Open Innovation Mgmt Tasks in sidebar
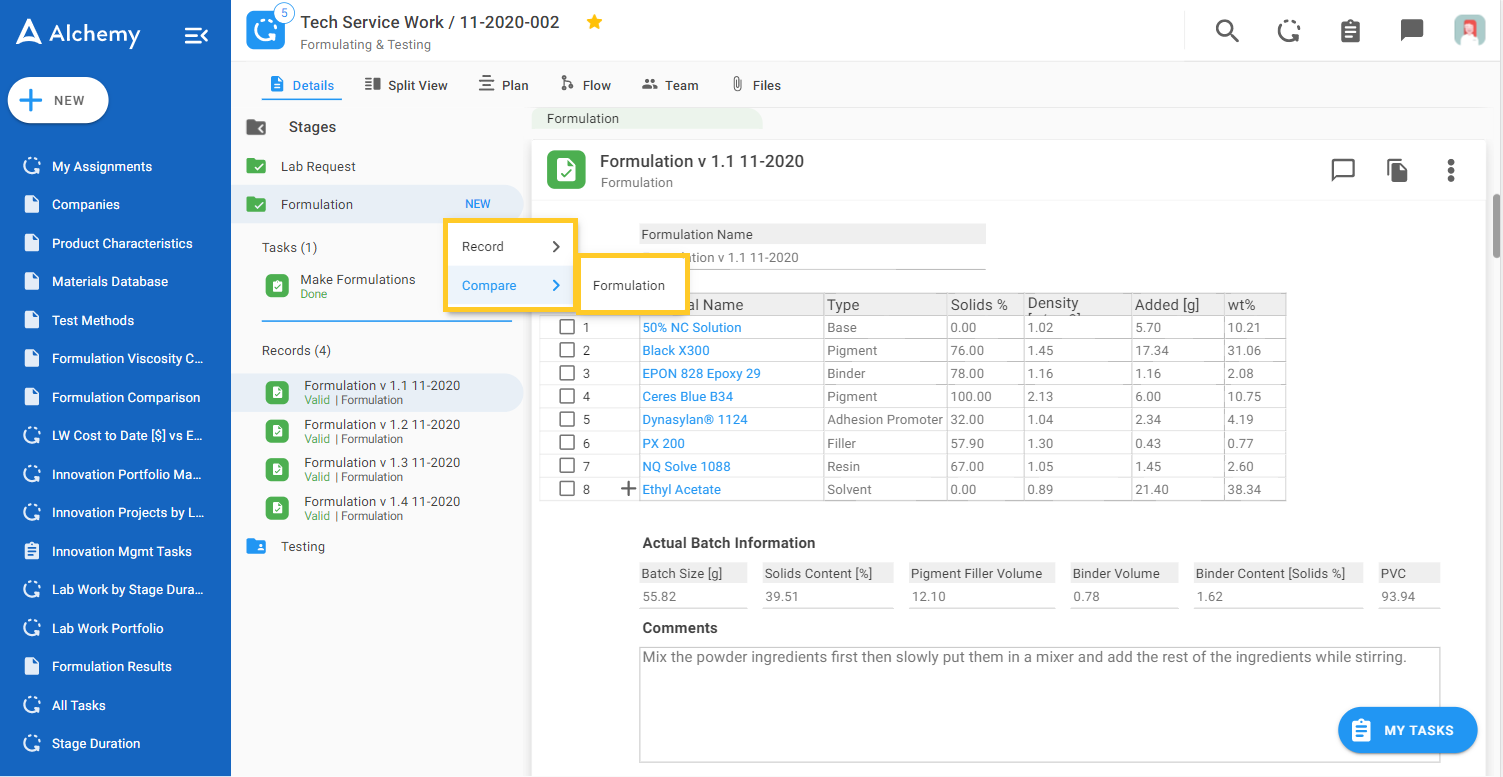 pyautogui.click(x=122, y=551)
